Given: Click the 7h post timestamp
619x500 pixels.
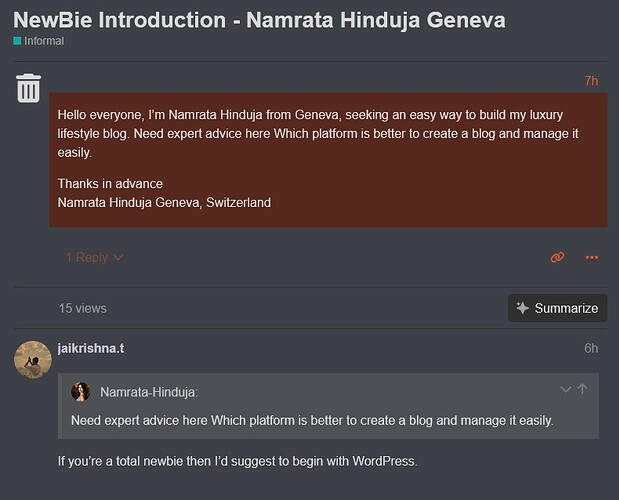Looking at the screenshot, I should pos(591,81).
